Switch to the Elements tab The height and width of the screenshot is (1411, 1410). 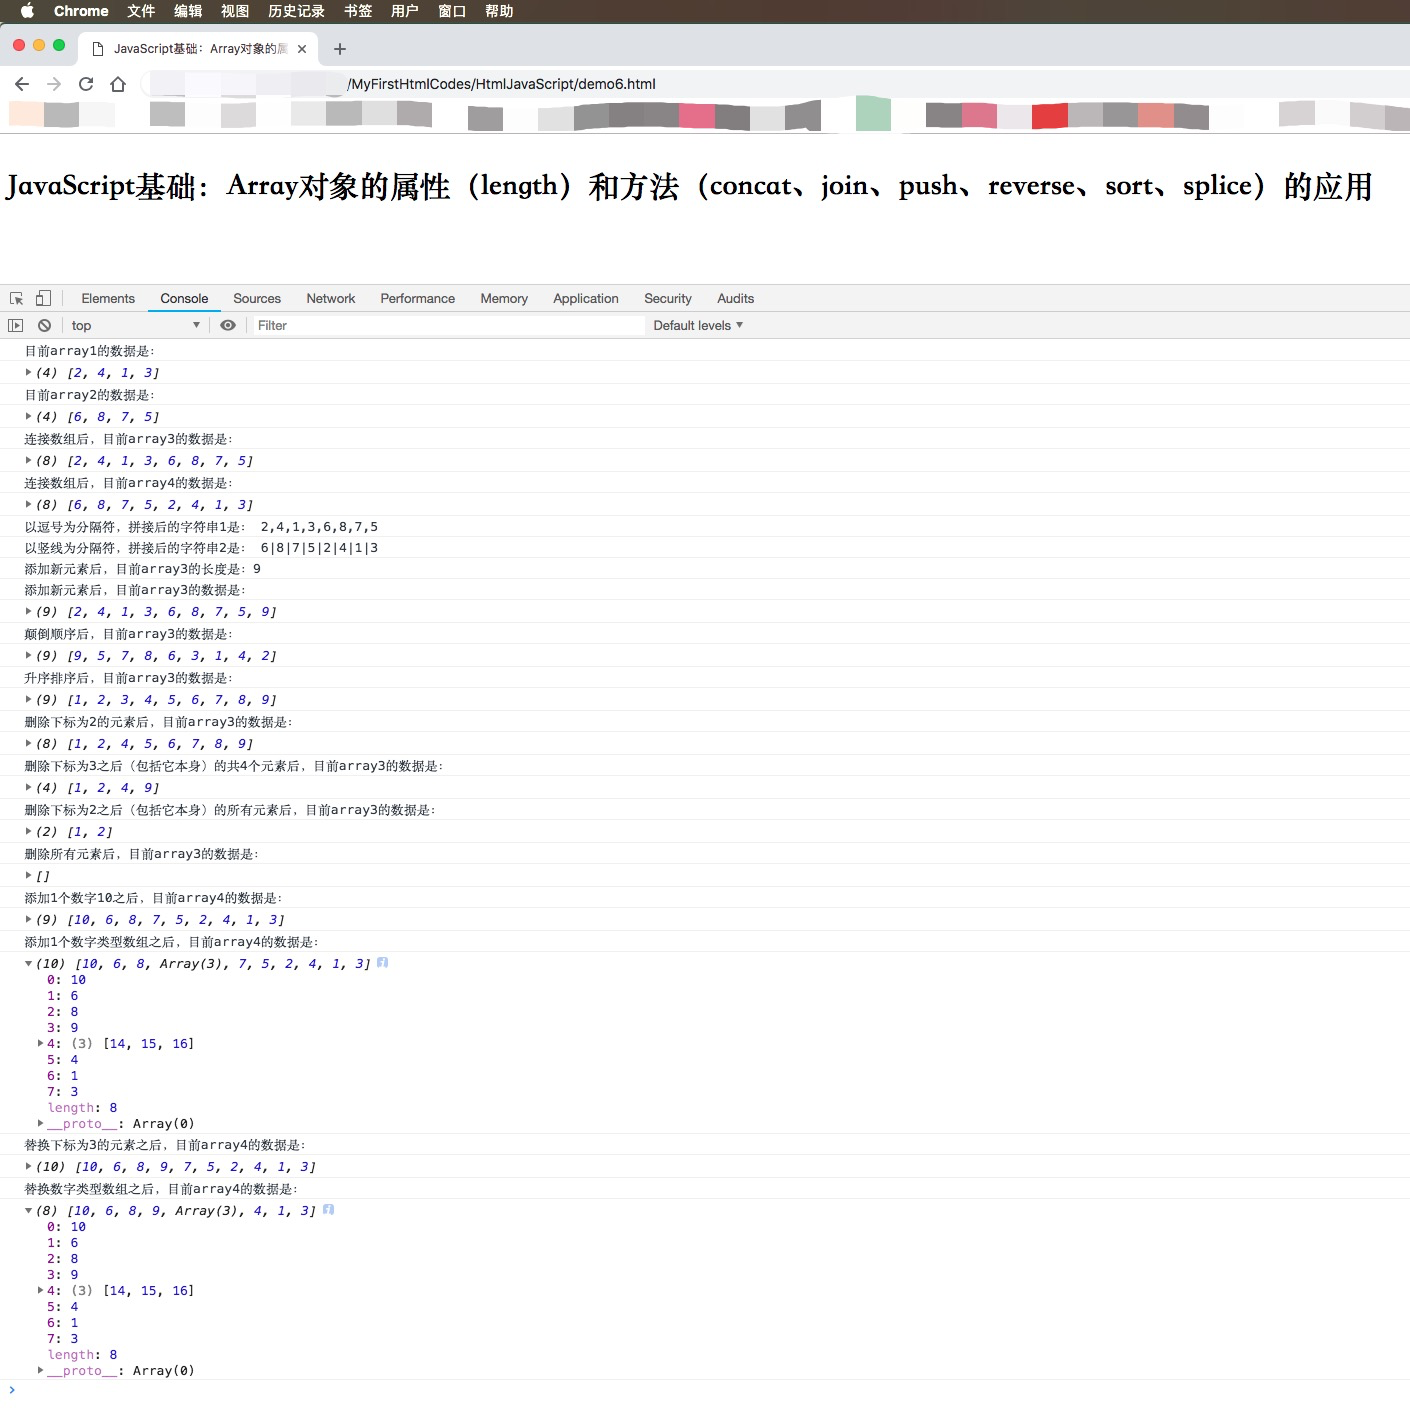[x=108, y=299]
